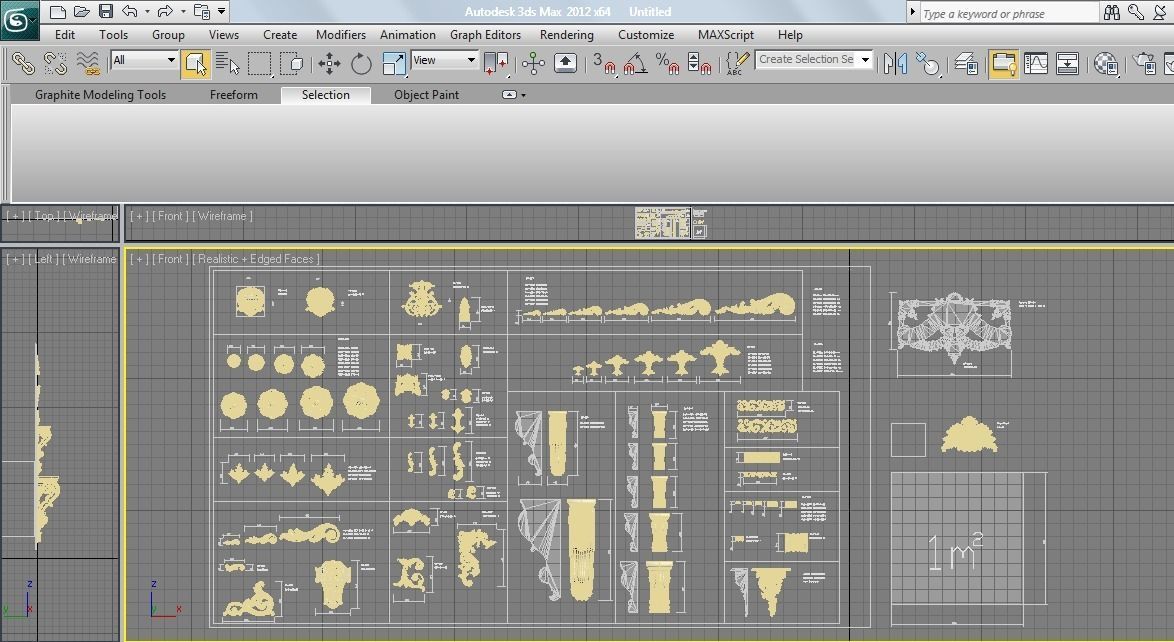Open the selection filter All dropdown
1174x642 pixels.
point(144,60)
